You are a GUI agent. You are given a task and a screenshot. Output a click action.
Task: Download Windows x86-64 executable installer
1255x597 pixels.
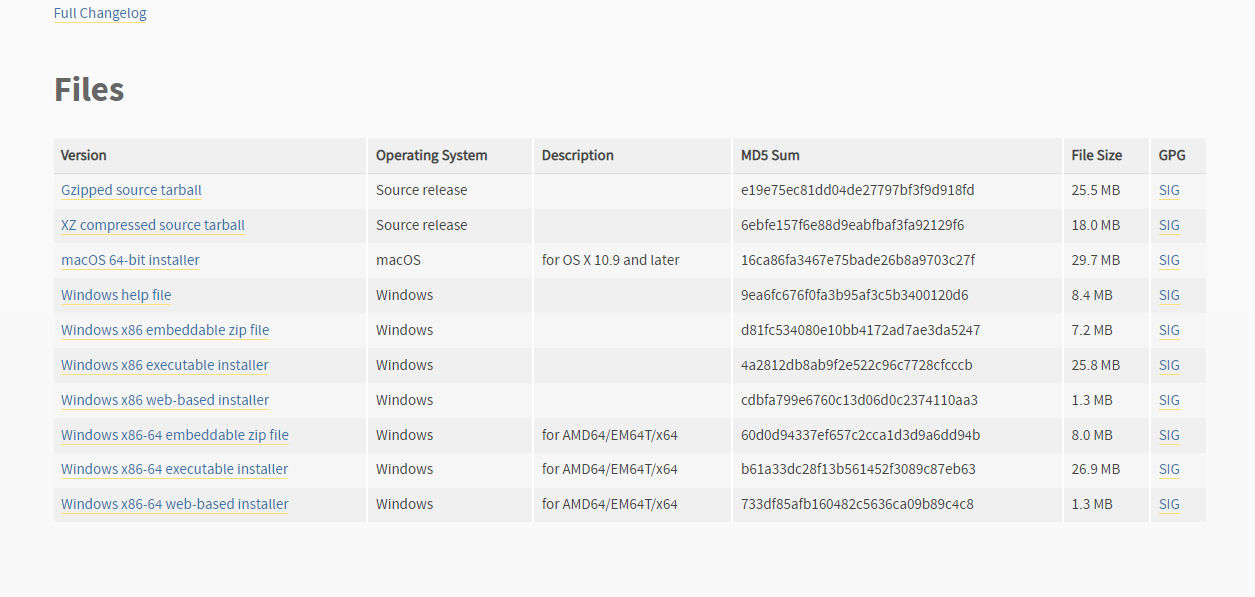(x=174, y=469)
